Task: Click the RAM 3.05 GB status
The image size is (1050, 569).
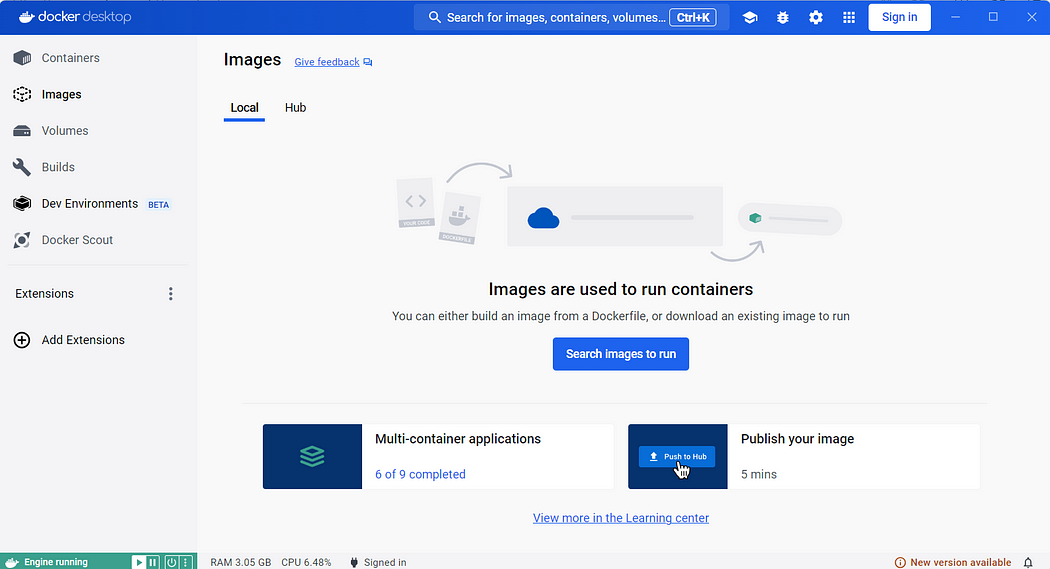Action: point(241,562)
